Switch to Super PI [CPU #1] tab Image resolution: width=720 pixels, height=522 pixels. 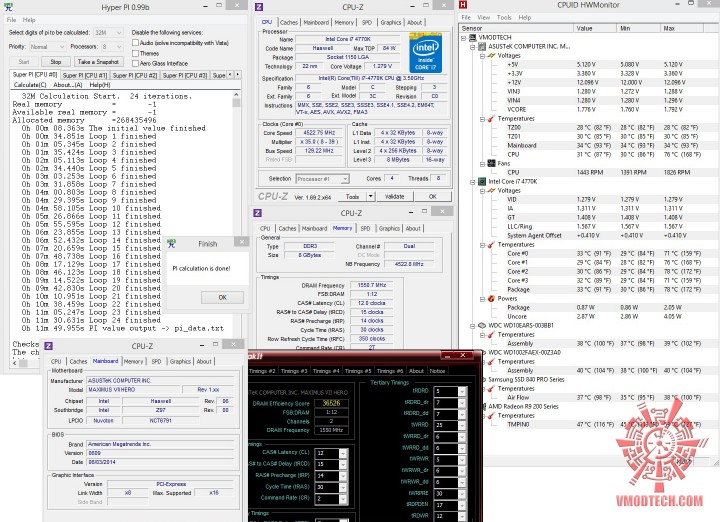pos(84,75)
